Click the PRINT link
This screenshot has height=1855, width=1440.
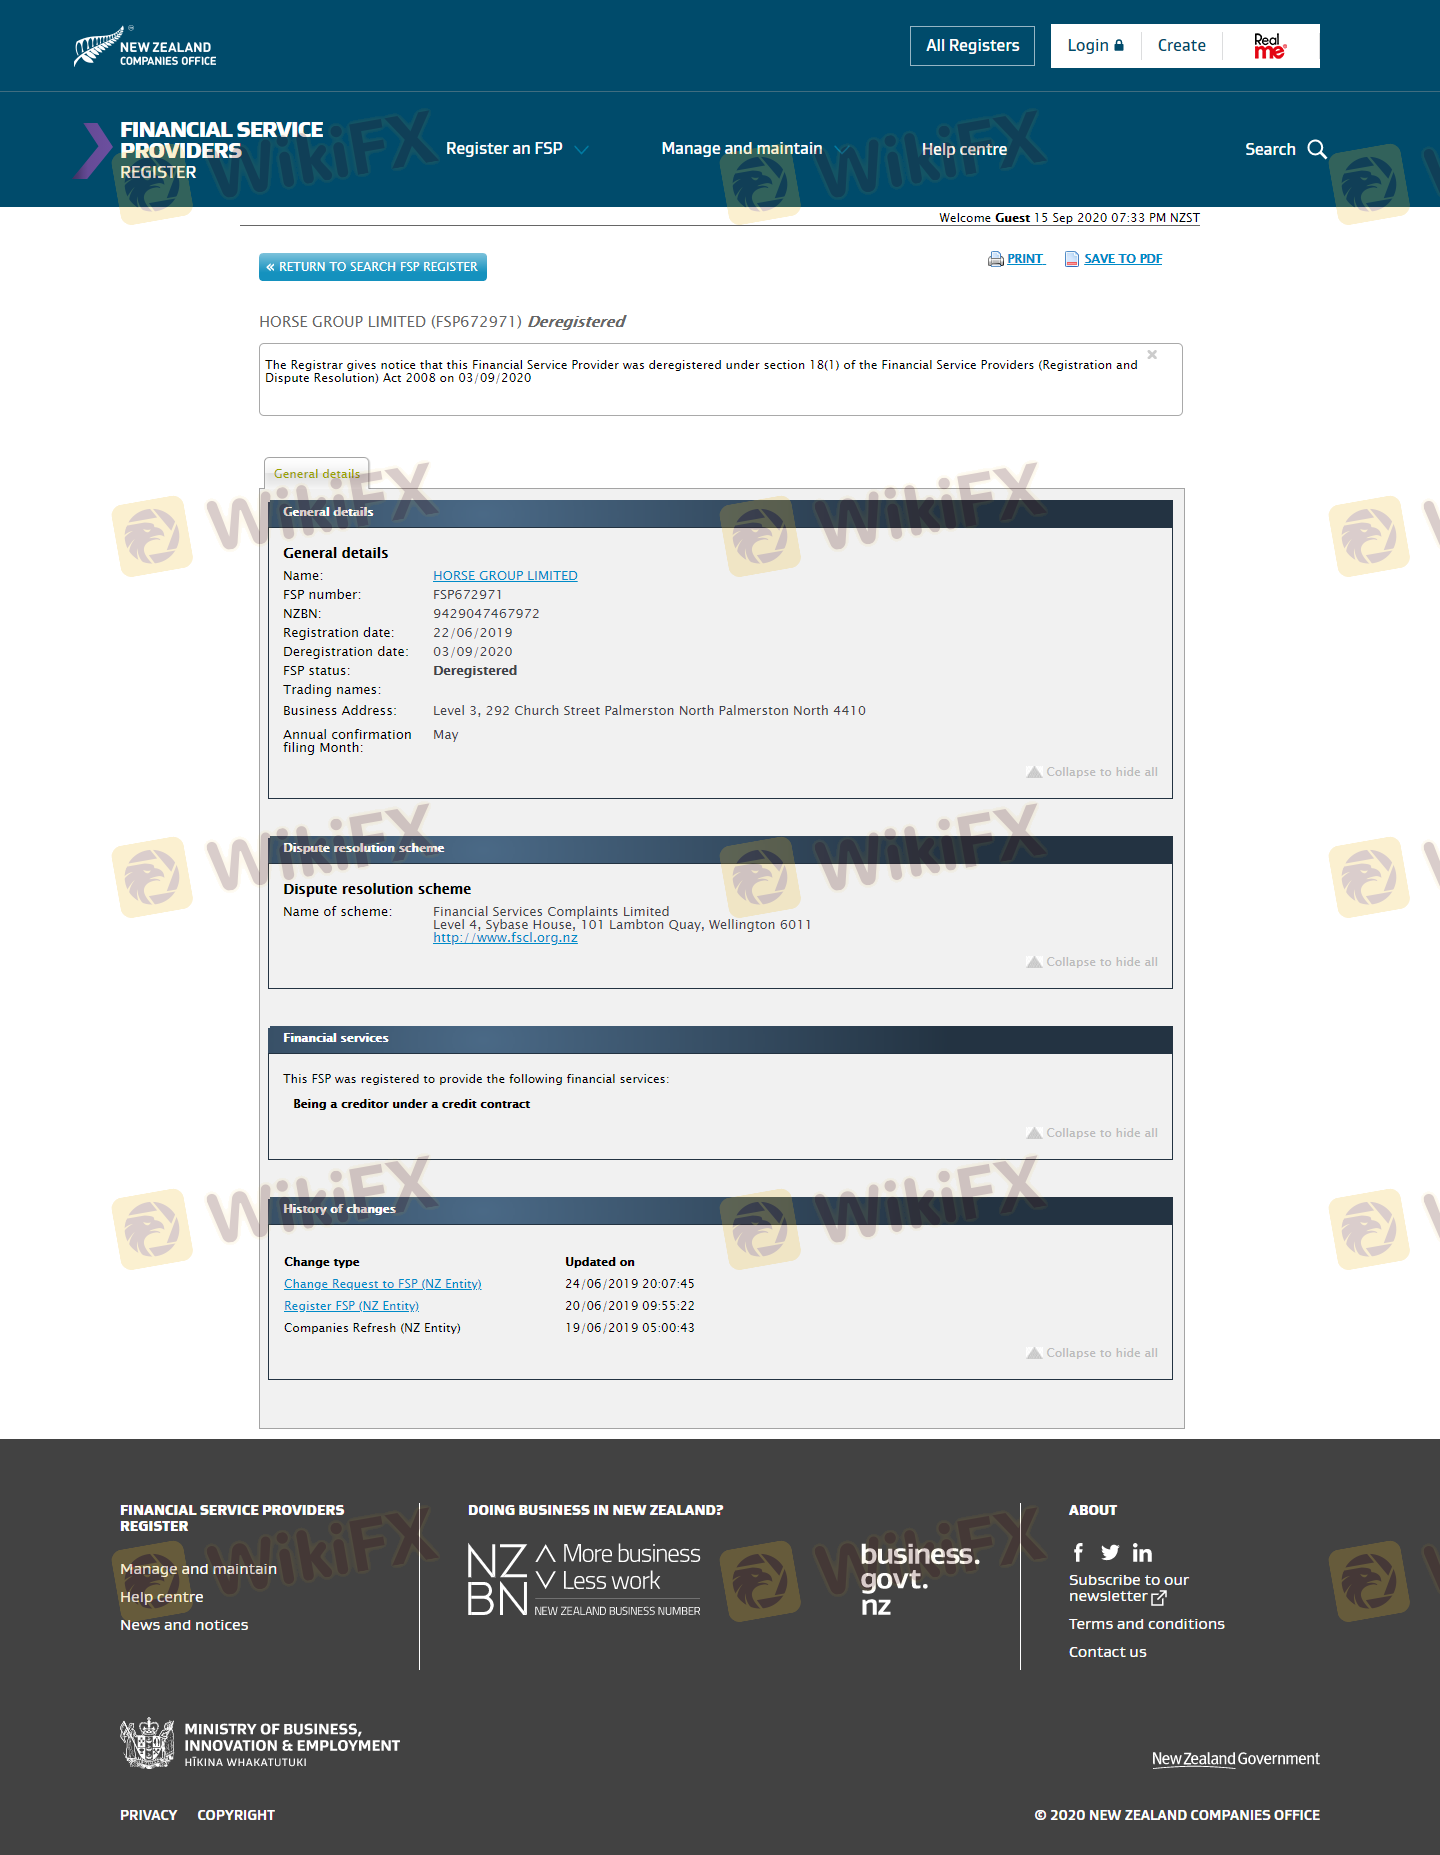[x=1025, y=259]
